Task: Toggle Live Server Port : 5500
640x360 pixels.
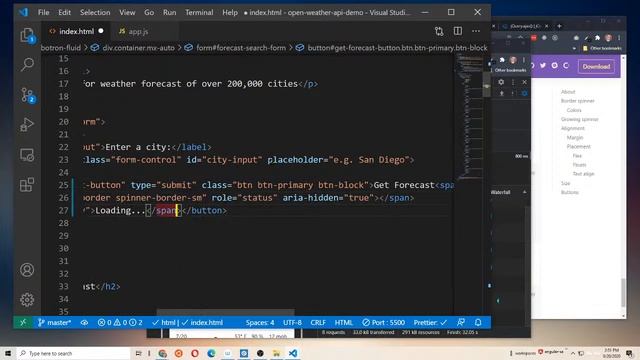Action: click(x=384, y=322)
